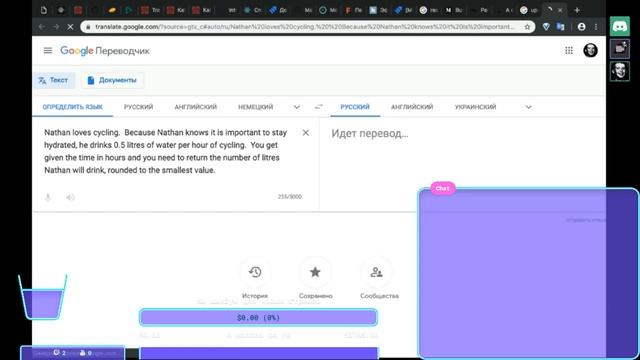640x360 pixels.
Task: Click the Google Translate extension icon
Action: (x=560, y=27)
